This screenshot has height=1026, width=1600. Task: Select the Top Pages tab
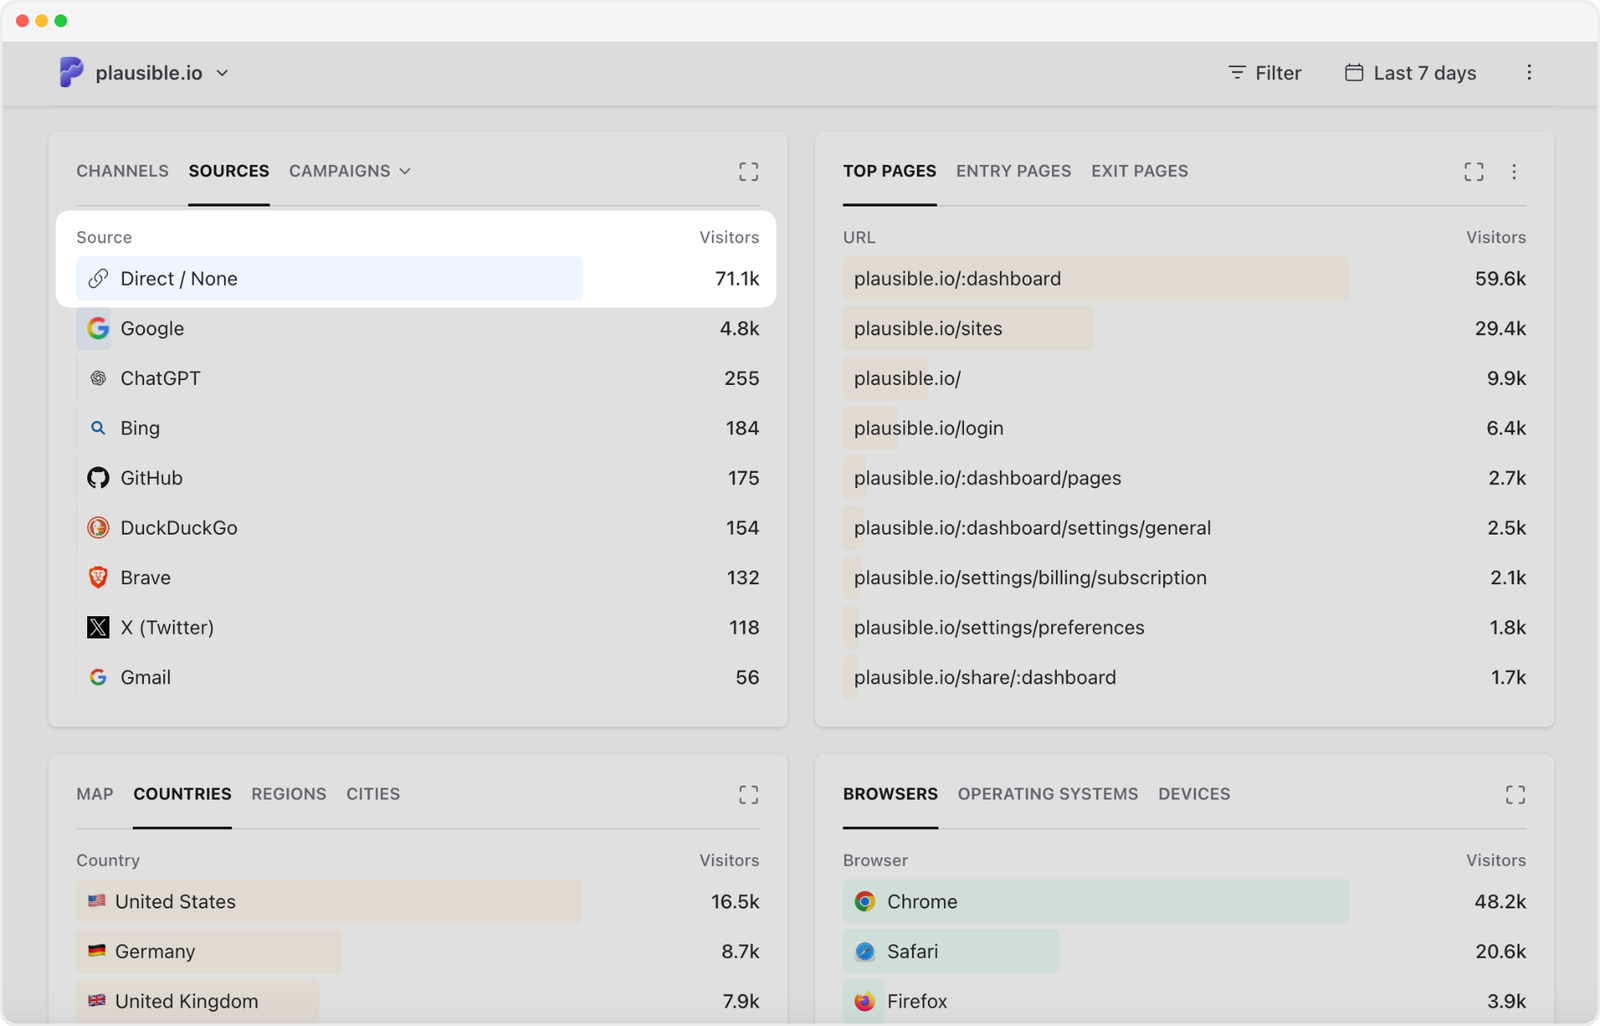[x=889, y=171]
